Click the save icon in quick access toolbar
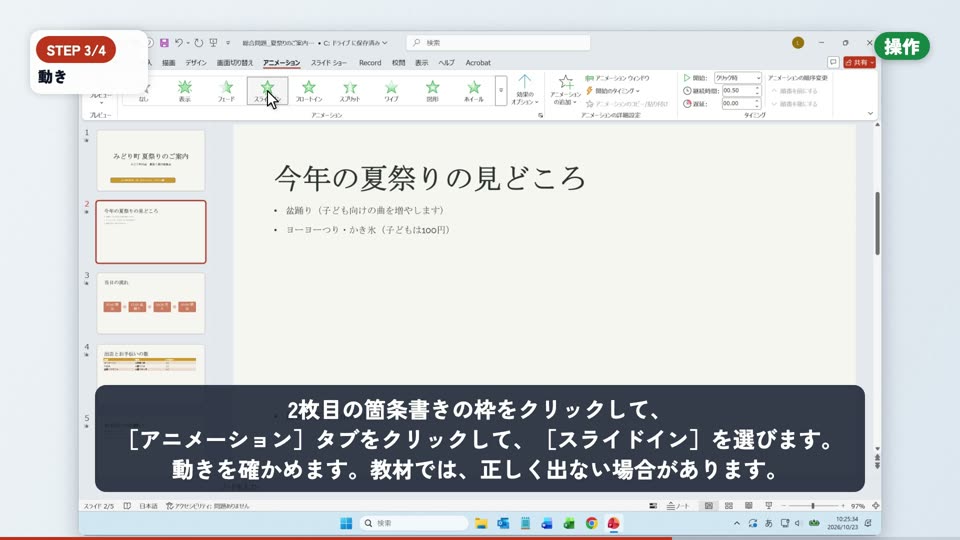 (x=164, y=43)
